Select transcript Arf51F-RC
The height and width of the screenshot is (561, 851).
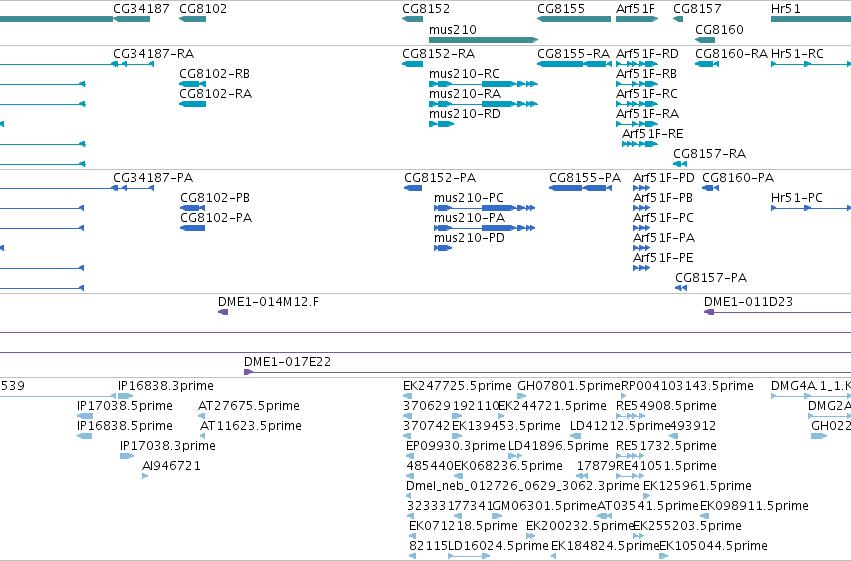(647, 94)
